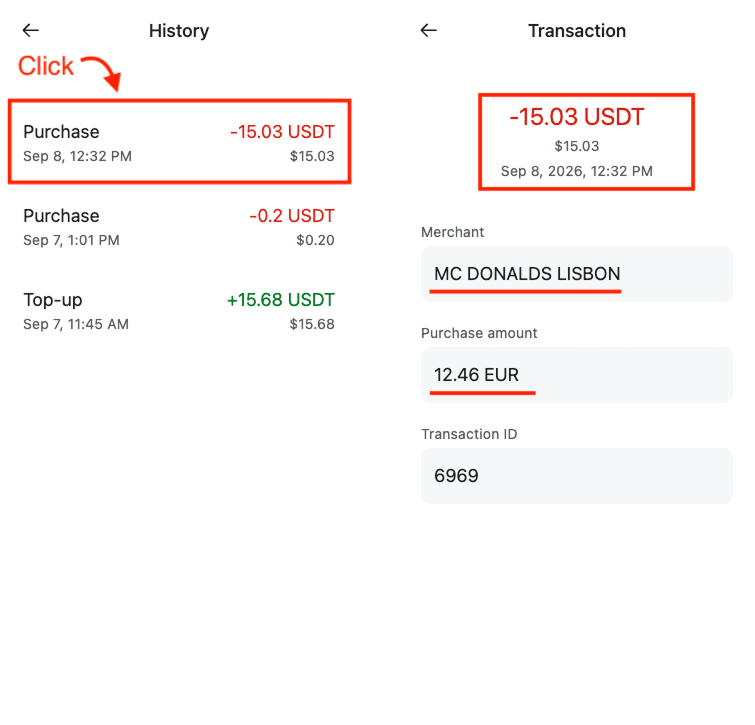The image size is (755, 725).
Task: Click the -0.2 USDT red amount
Action: pyautogui.click(x=292, y=216)
